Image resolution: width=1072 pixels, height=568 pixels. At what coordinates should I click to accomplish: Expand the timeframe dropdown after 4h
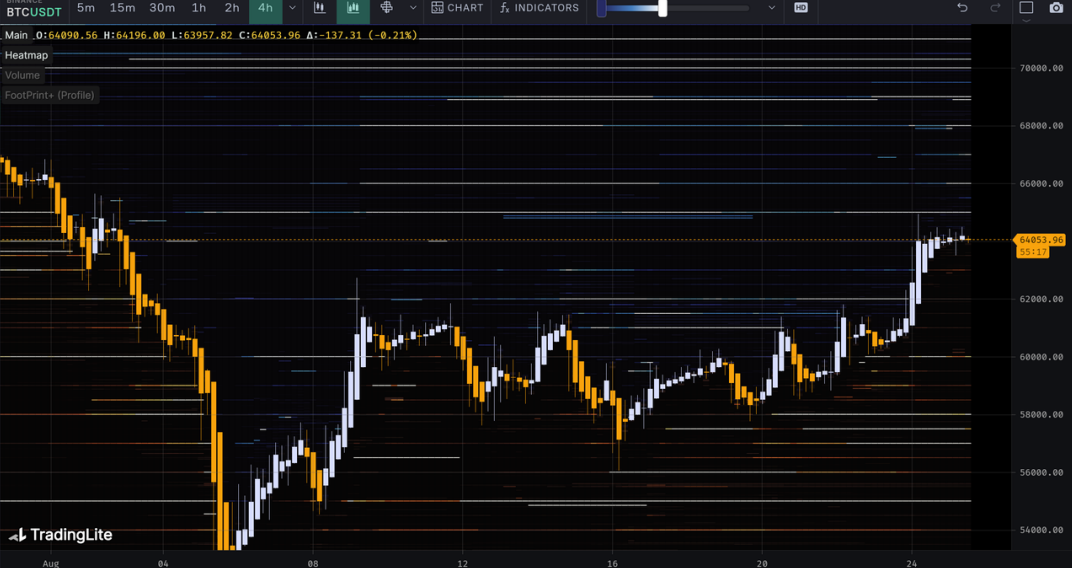(x=292, y=8)
